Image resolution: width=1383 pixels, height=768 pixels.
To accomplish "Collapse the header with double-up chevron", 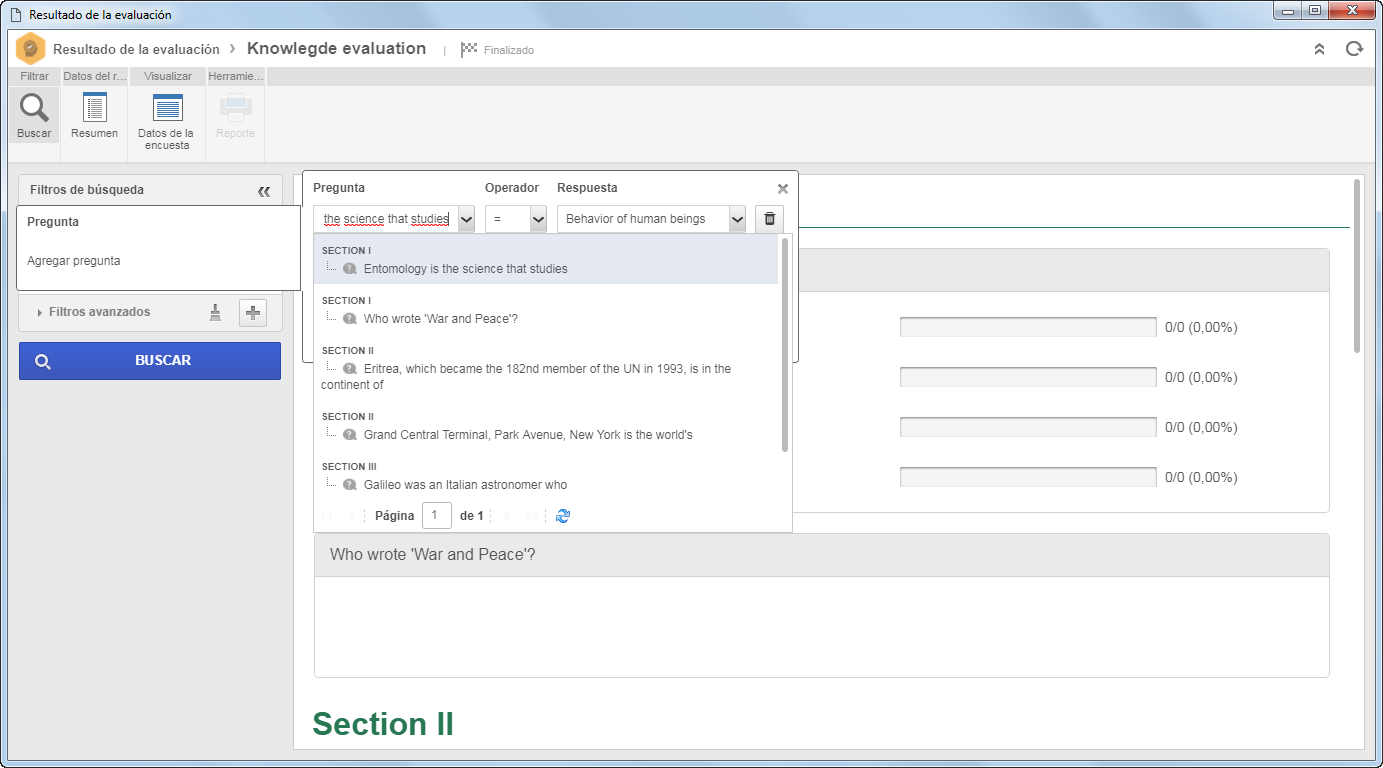I will click(1319, 49).
